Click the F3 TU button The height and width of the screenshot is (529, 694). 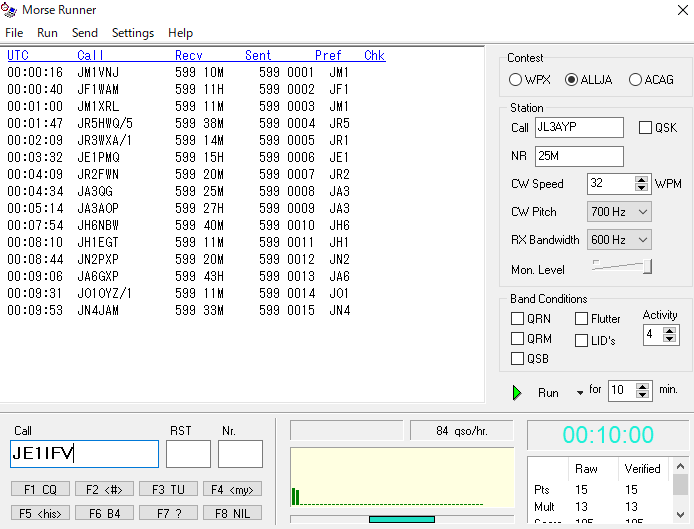point(168,489)
